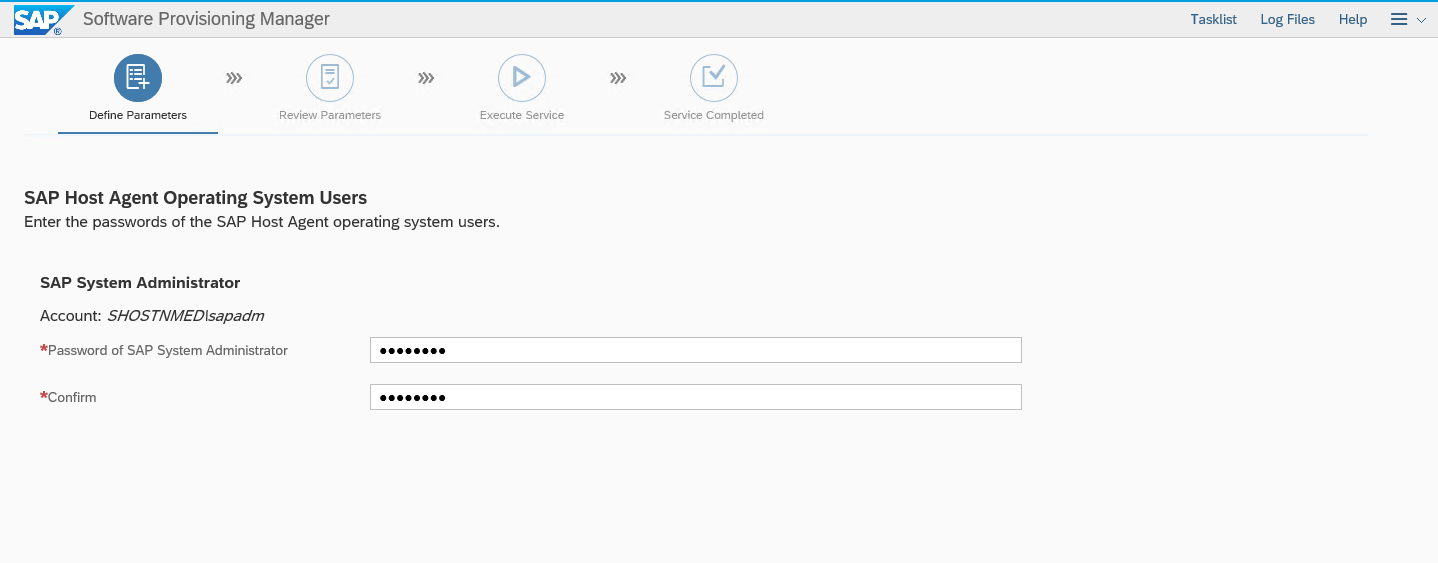This screenshot has height=563, width=1438.
Task: Select the Service Completed checkmark icon
Action: pos(714,78)
